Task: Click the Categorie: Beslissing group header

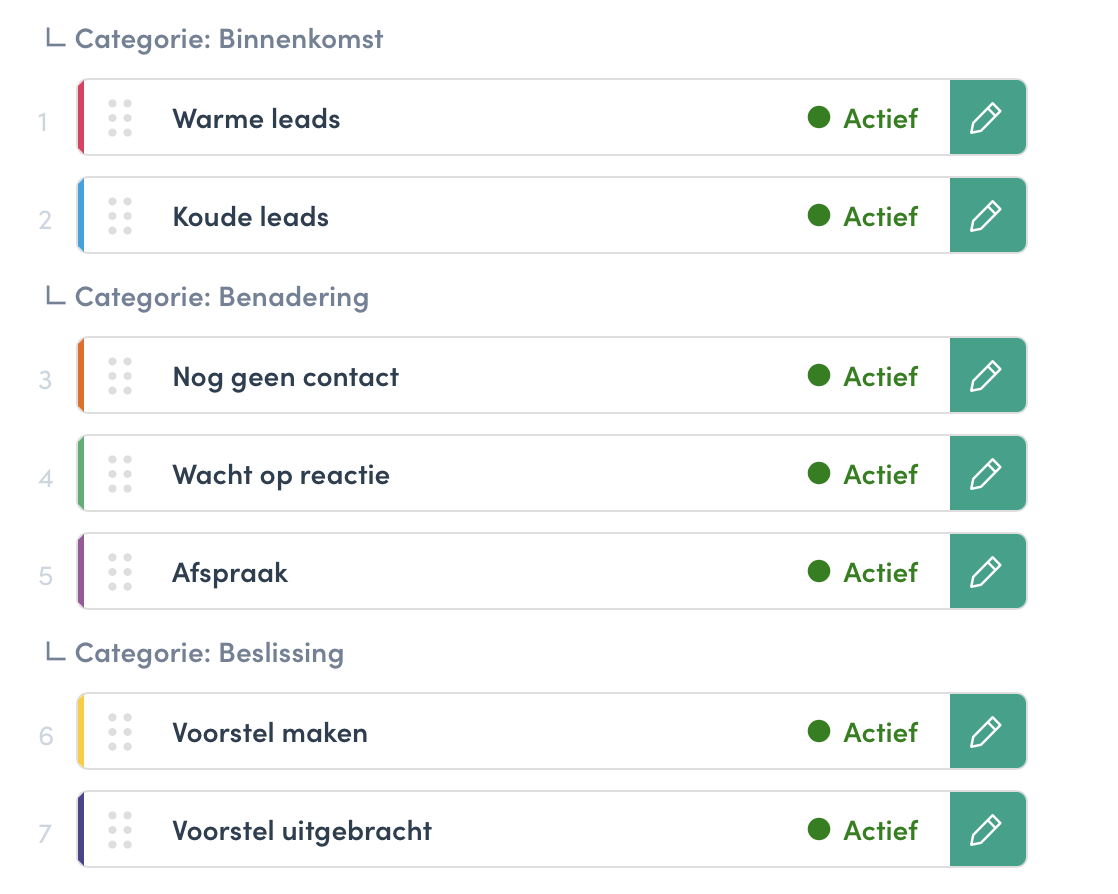Action: click(195, 653)
